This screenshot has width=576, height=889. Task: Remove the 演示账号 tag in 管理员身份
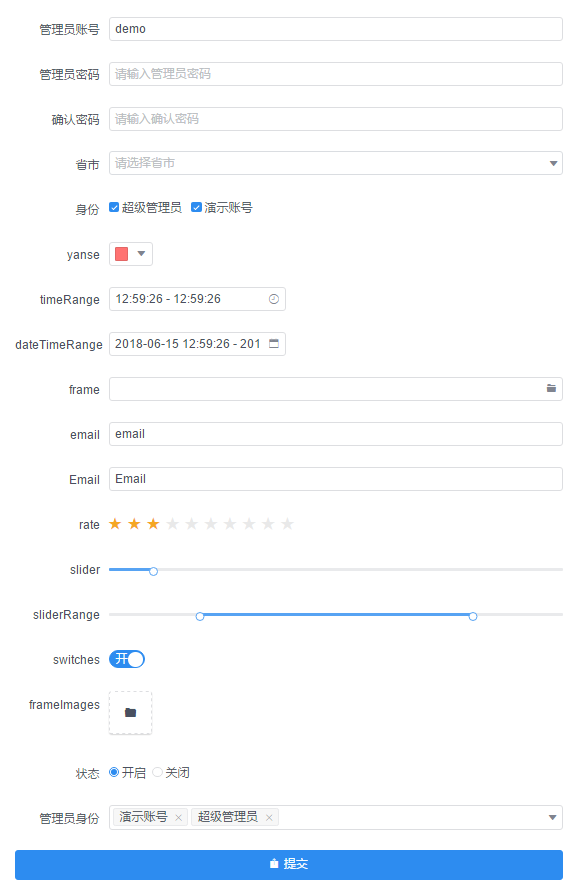point(179,818)
